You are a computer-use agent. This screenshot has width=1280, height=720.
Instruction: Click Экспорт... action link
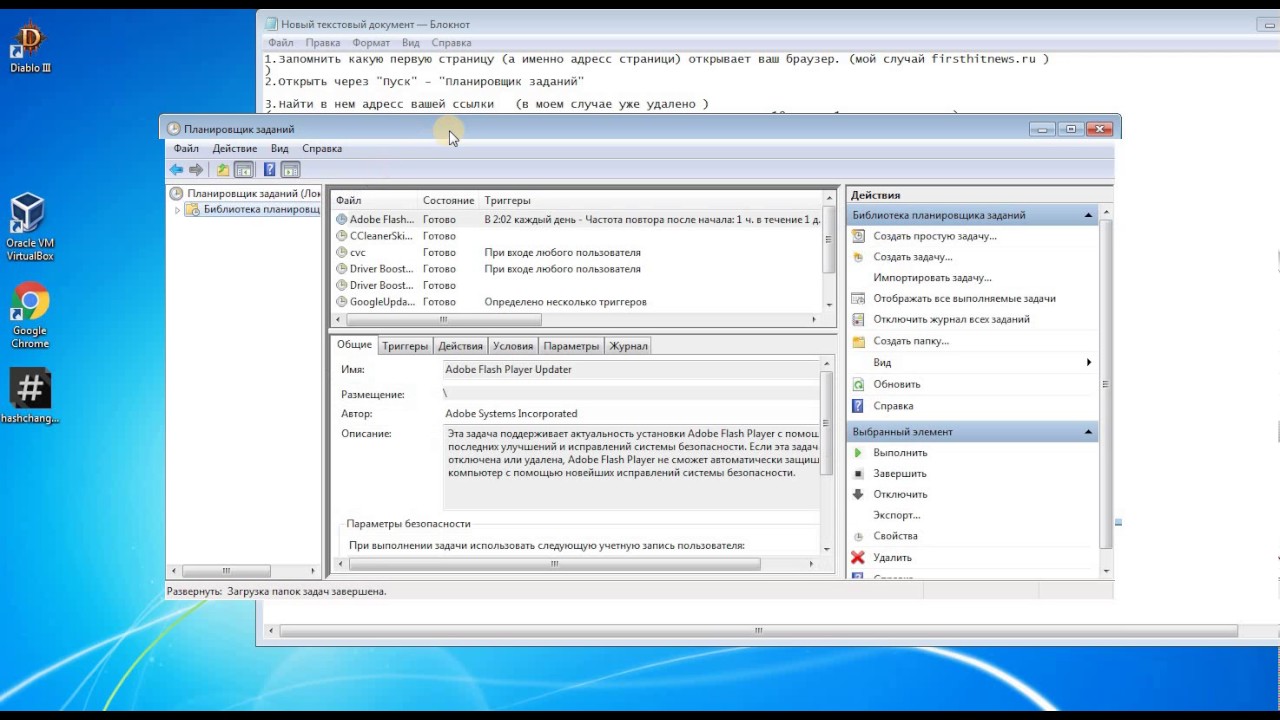pyautogui.click(x=897, y=515)
